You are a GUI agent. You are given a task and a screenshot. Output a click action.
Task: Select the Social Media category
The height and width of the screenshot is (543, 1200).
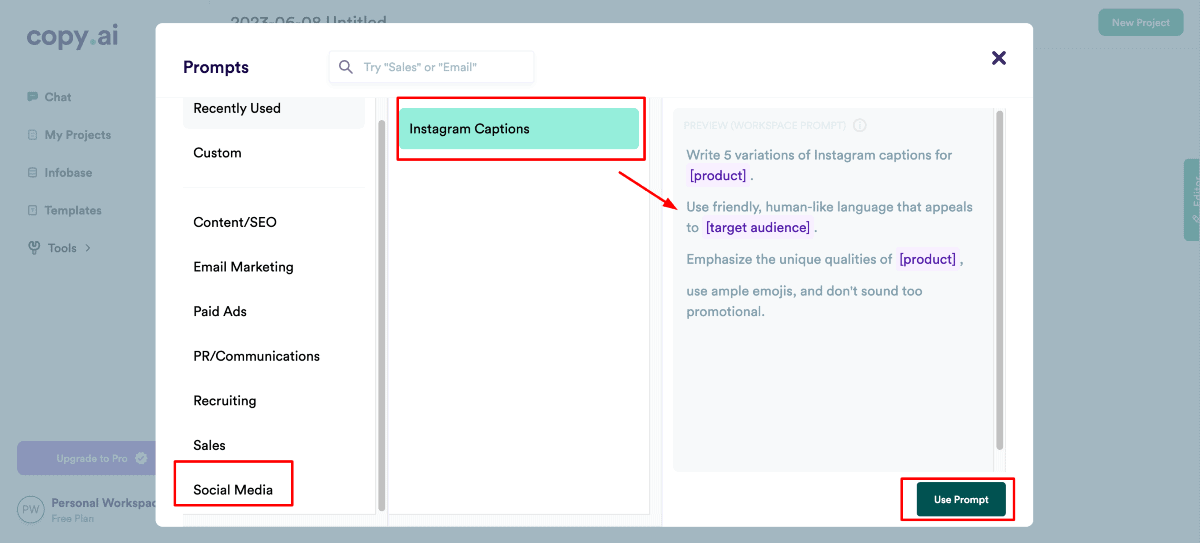pyautogui.click(x=233, y=490)
